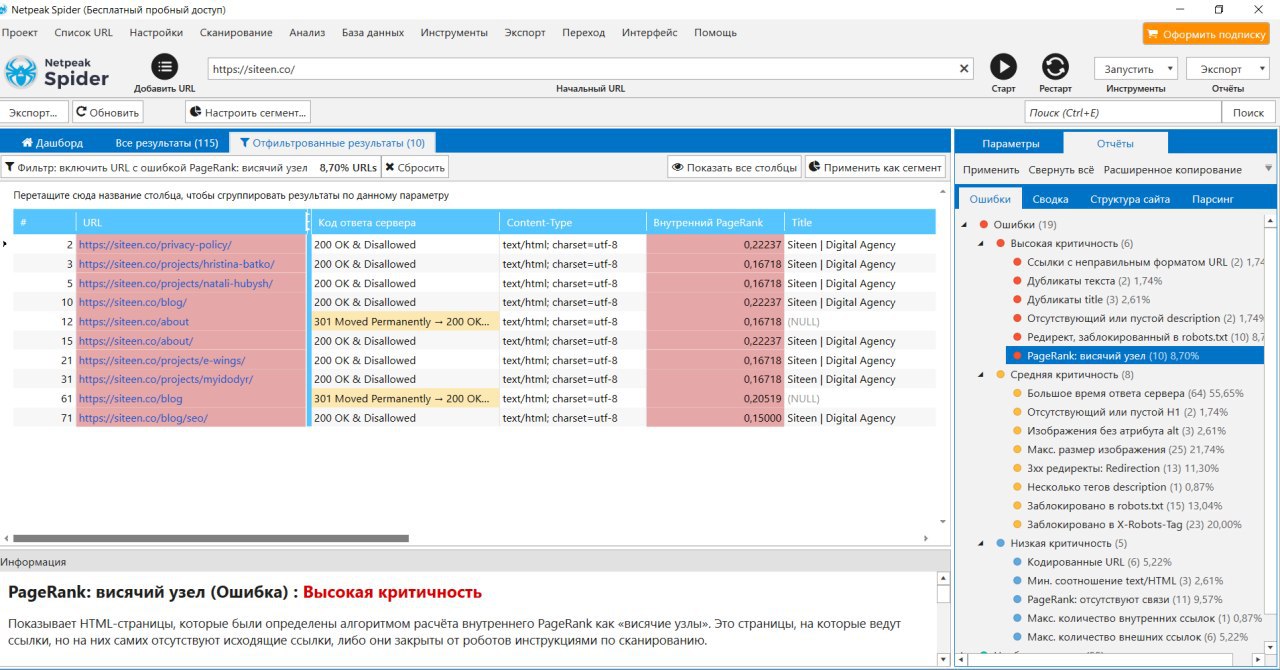Switch to Все результаты (115) tab
This screenshot has width=1280, height=670.
pos(167,143)
